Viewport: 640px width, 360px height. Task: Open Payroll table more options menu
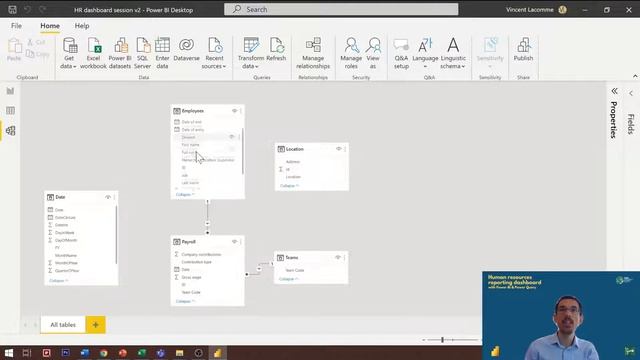click(x=241, y=242)
